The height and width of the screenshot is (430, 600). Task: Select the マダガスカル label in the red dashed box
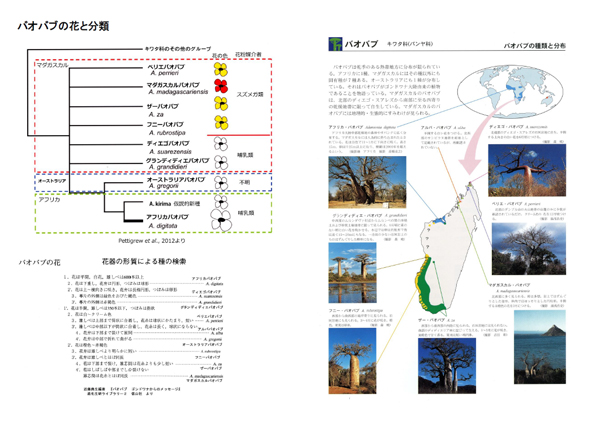pyautogui.click(x=52, y=65)
